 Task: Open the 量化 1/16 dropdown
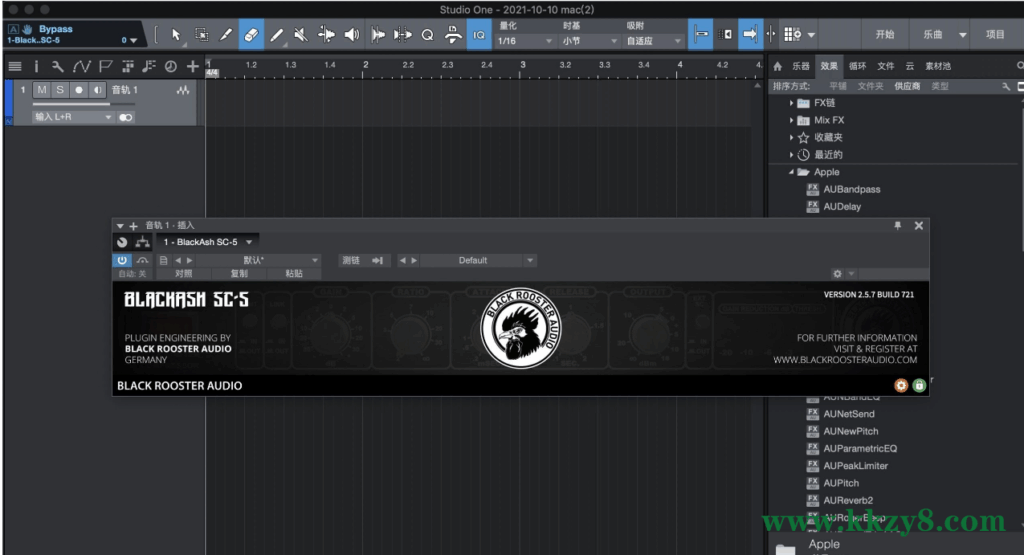525,40
